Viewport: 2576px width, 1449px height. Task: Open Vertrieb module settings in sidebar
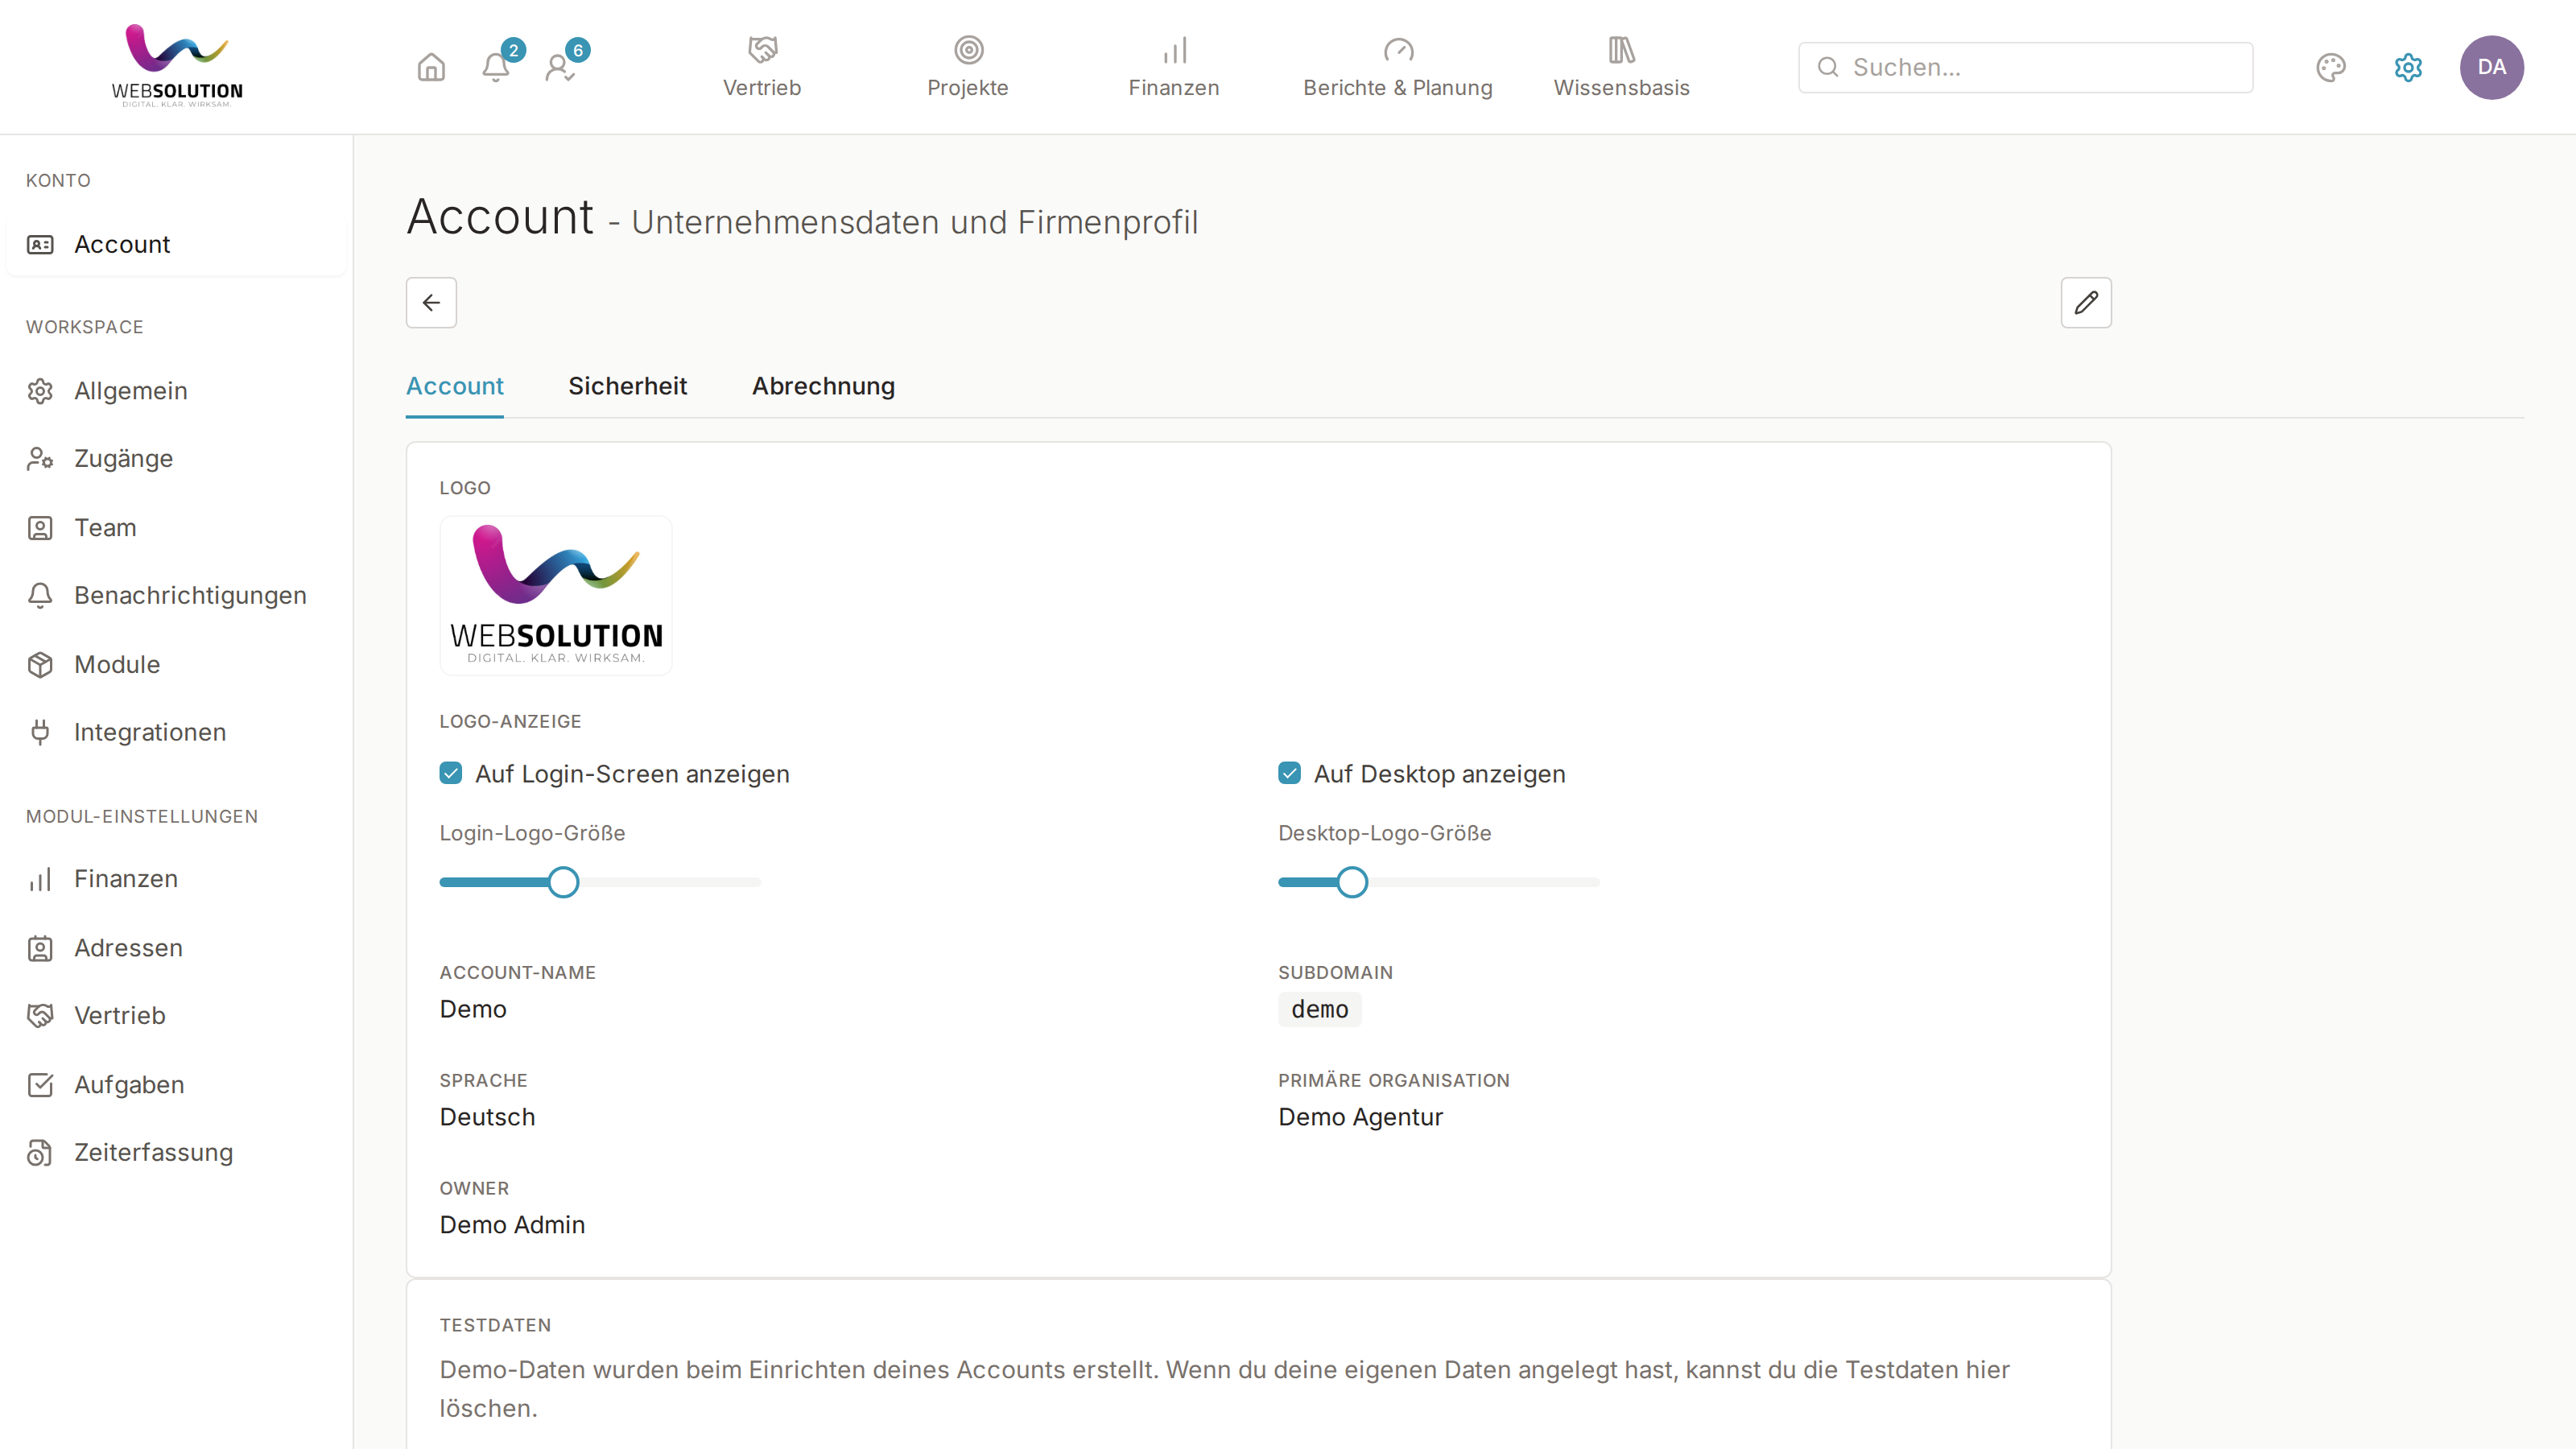[176, 1015]
